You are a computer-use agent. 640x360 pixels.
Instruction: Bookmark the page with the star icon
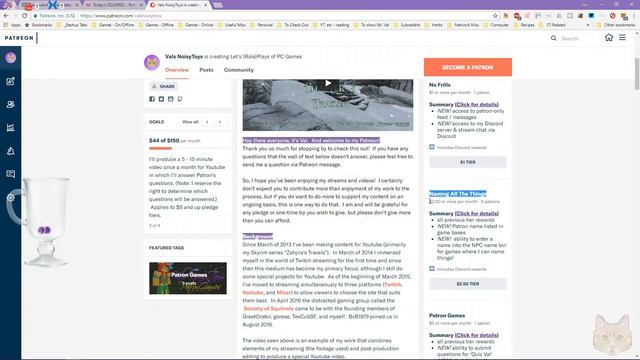(495, 16)
